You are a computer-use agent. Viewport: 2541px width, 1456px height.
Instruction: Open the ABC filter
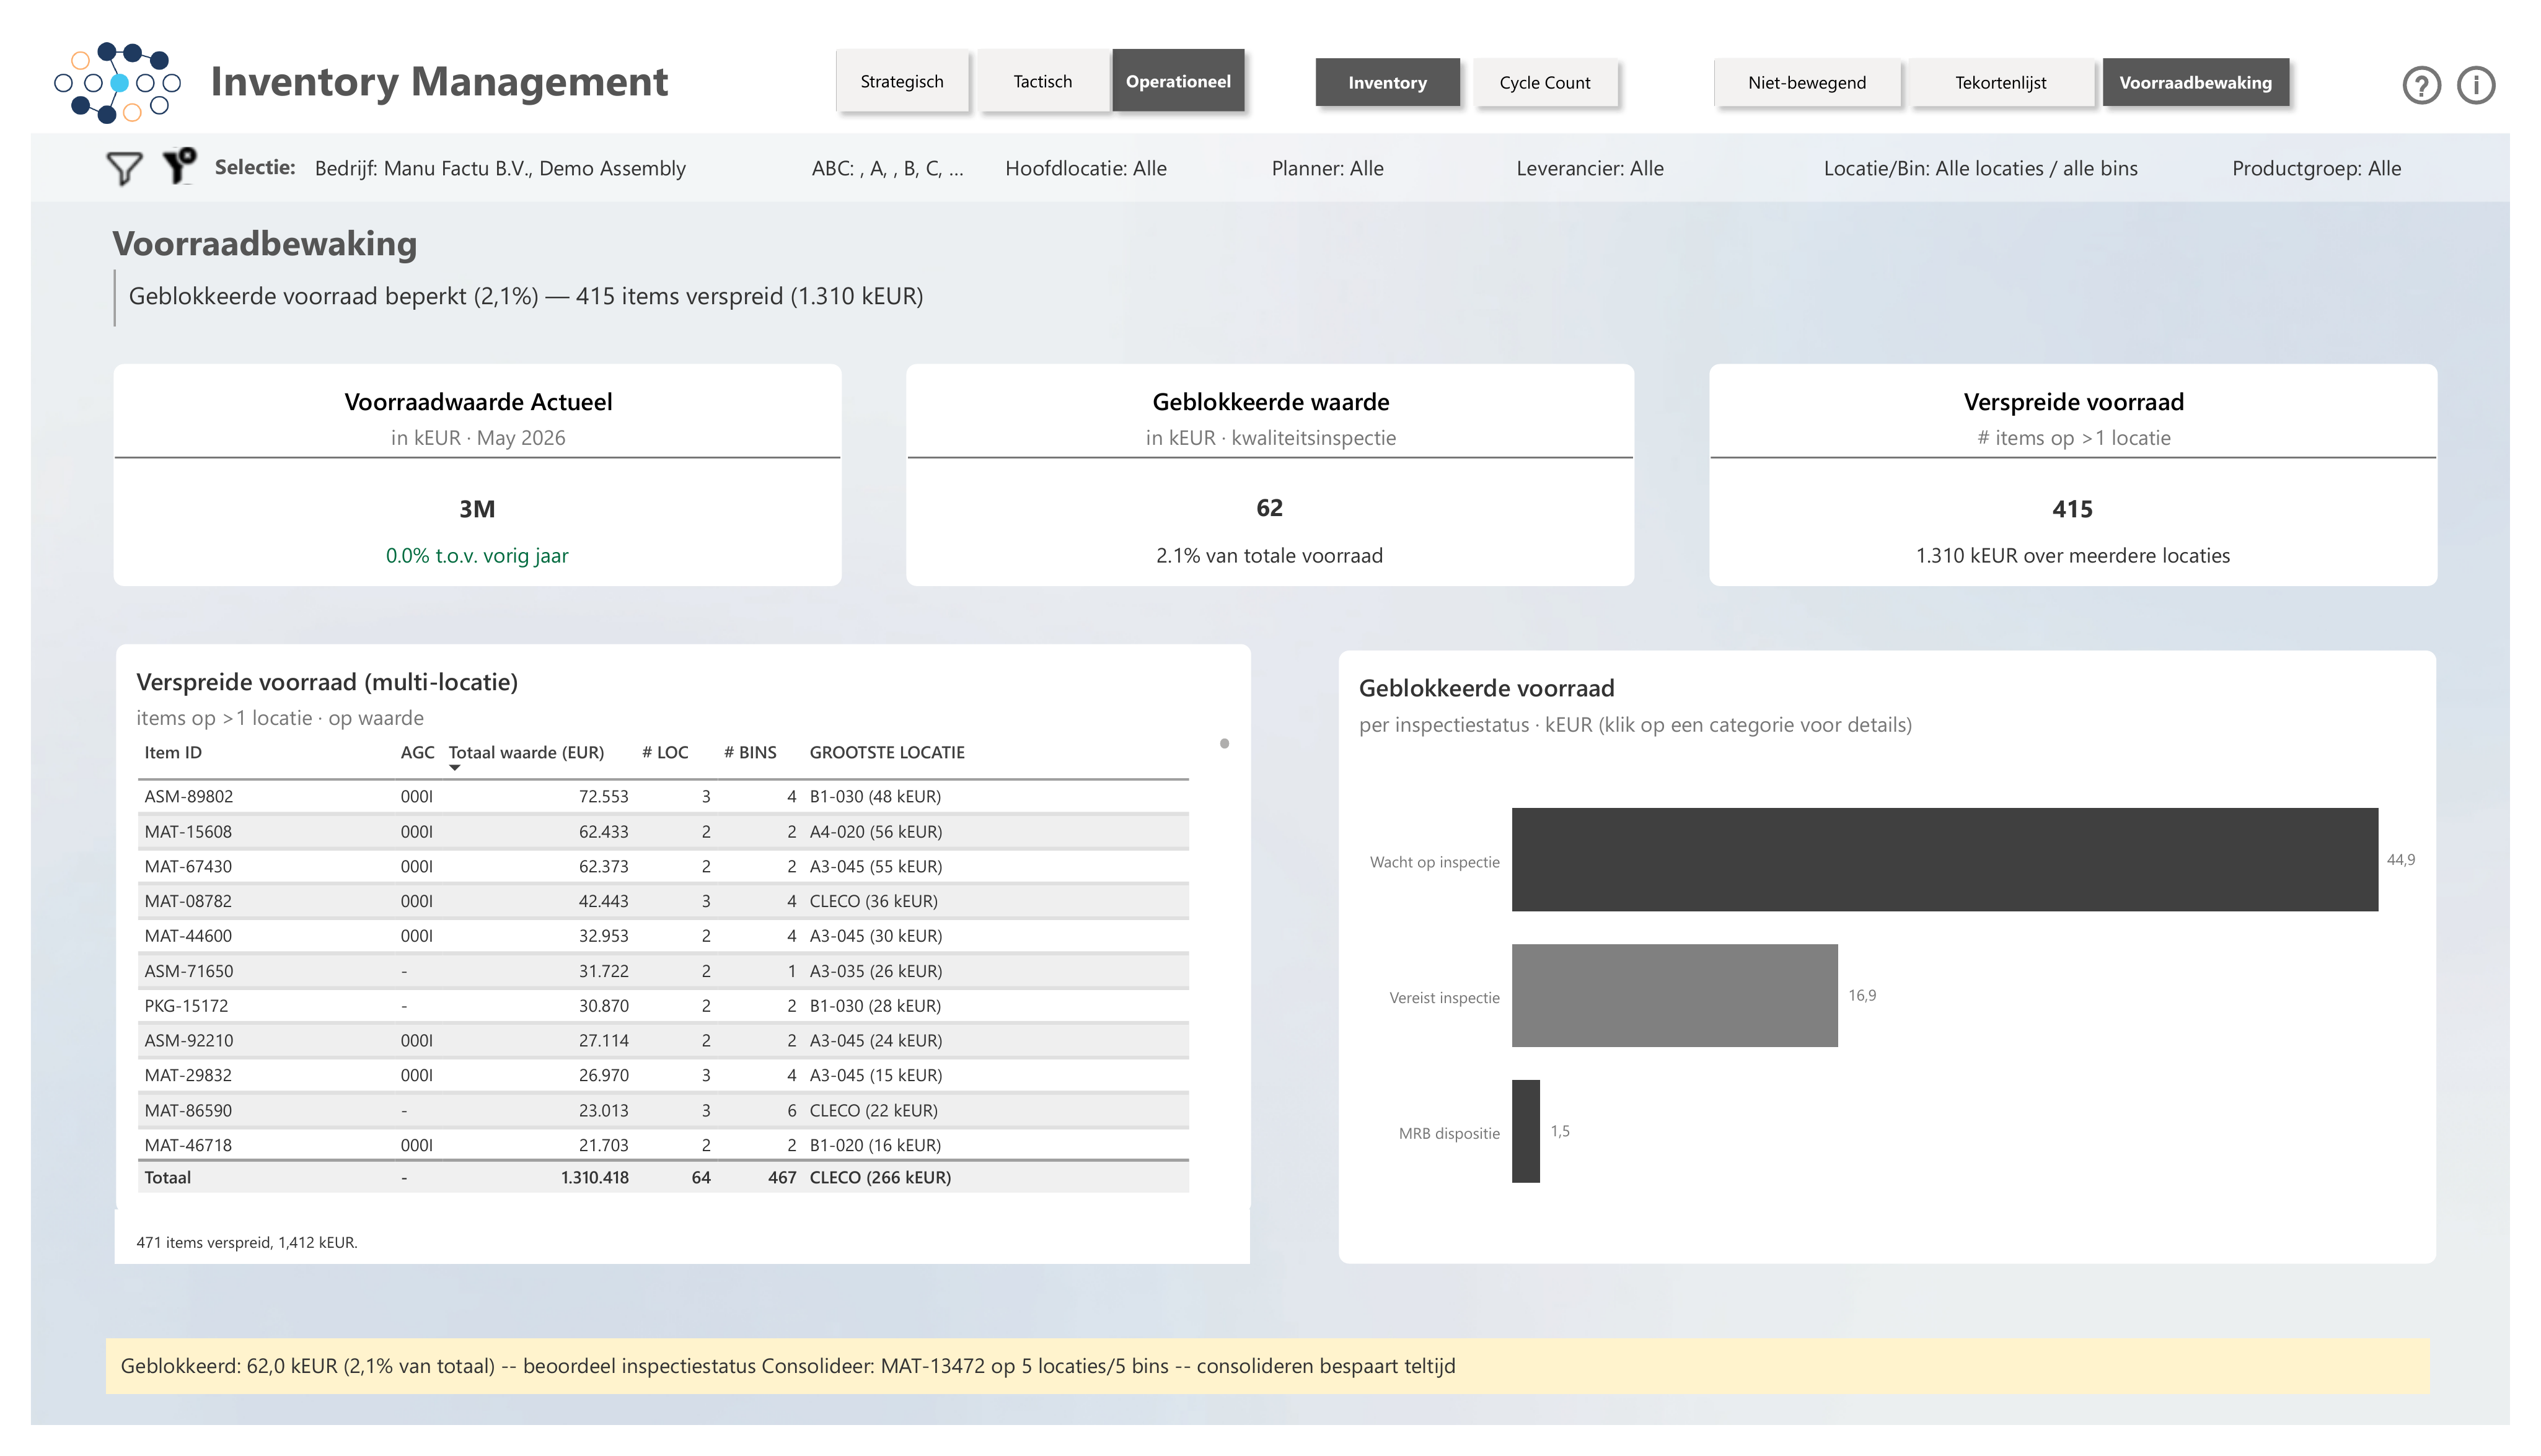click(x=887, y=168)
